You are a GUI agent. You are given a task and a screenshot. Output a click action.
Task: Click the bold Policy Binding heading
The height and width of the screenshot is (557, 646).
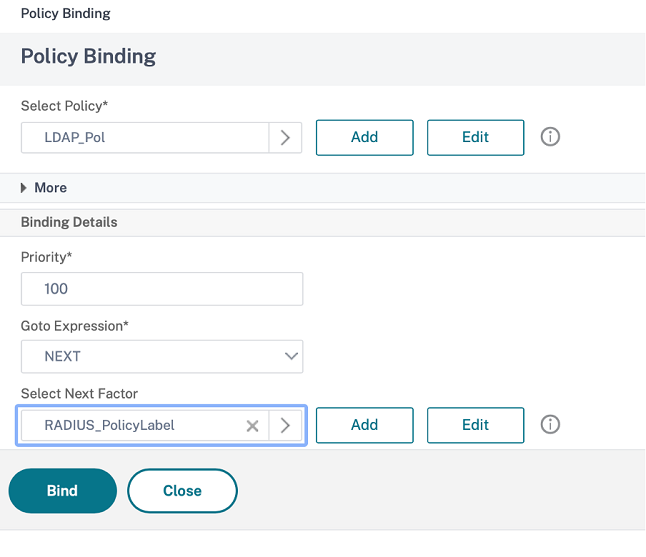88,56
